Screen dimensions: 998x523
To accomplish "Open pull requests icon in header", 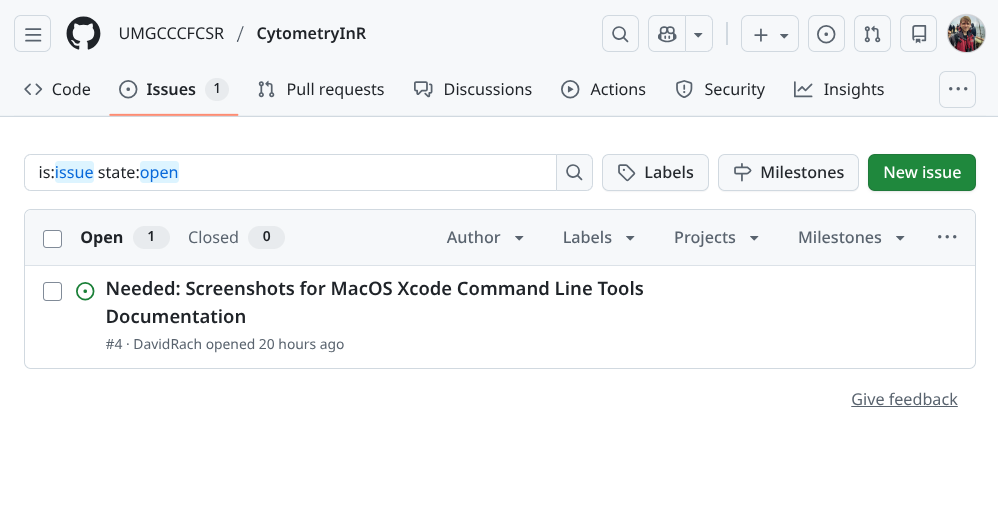I will pos(872,34).
